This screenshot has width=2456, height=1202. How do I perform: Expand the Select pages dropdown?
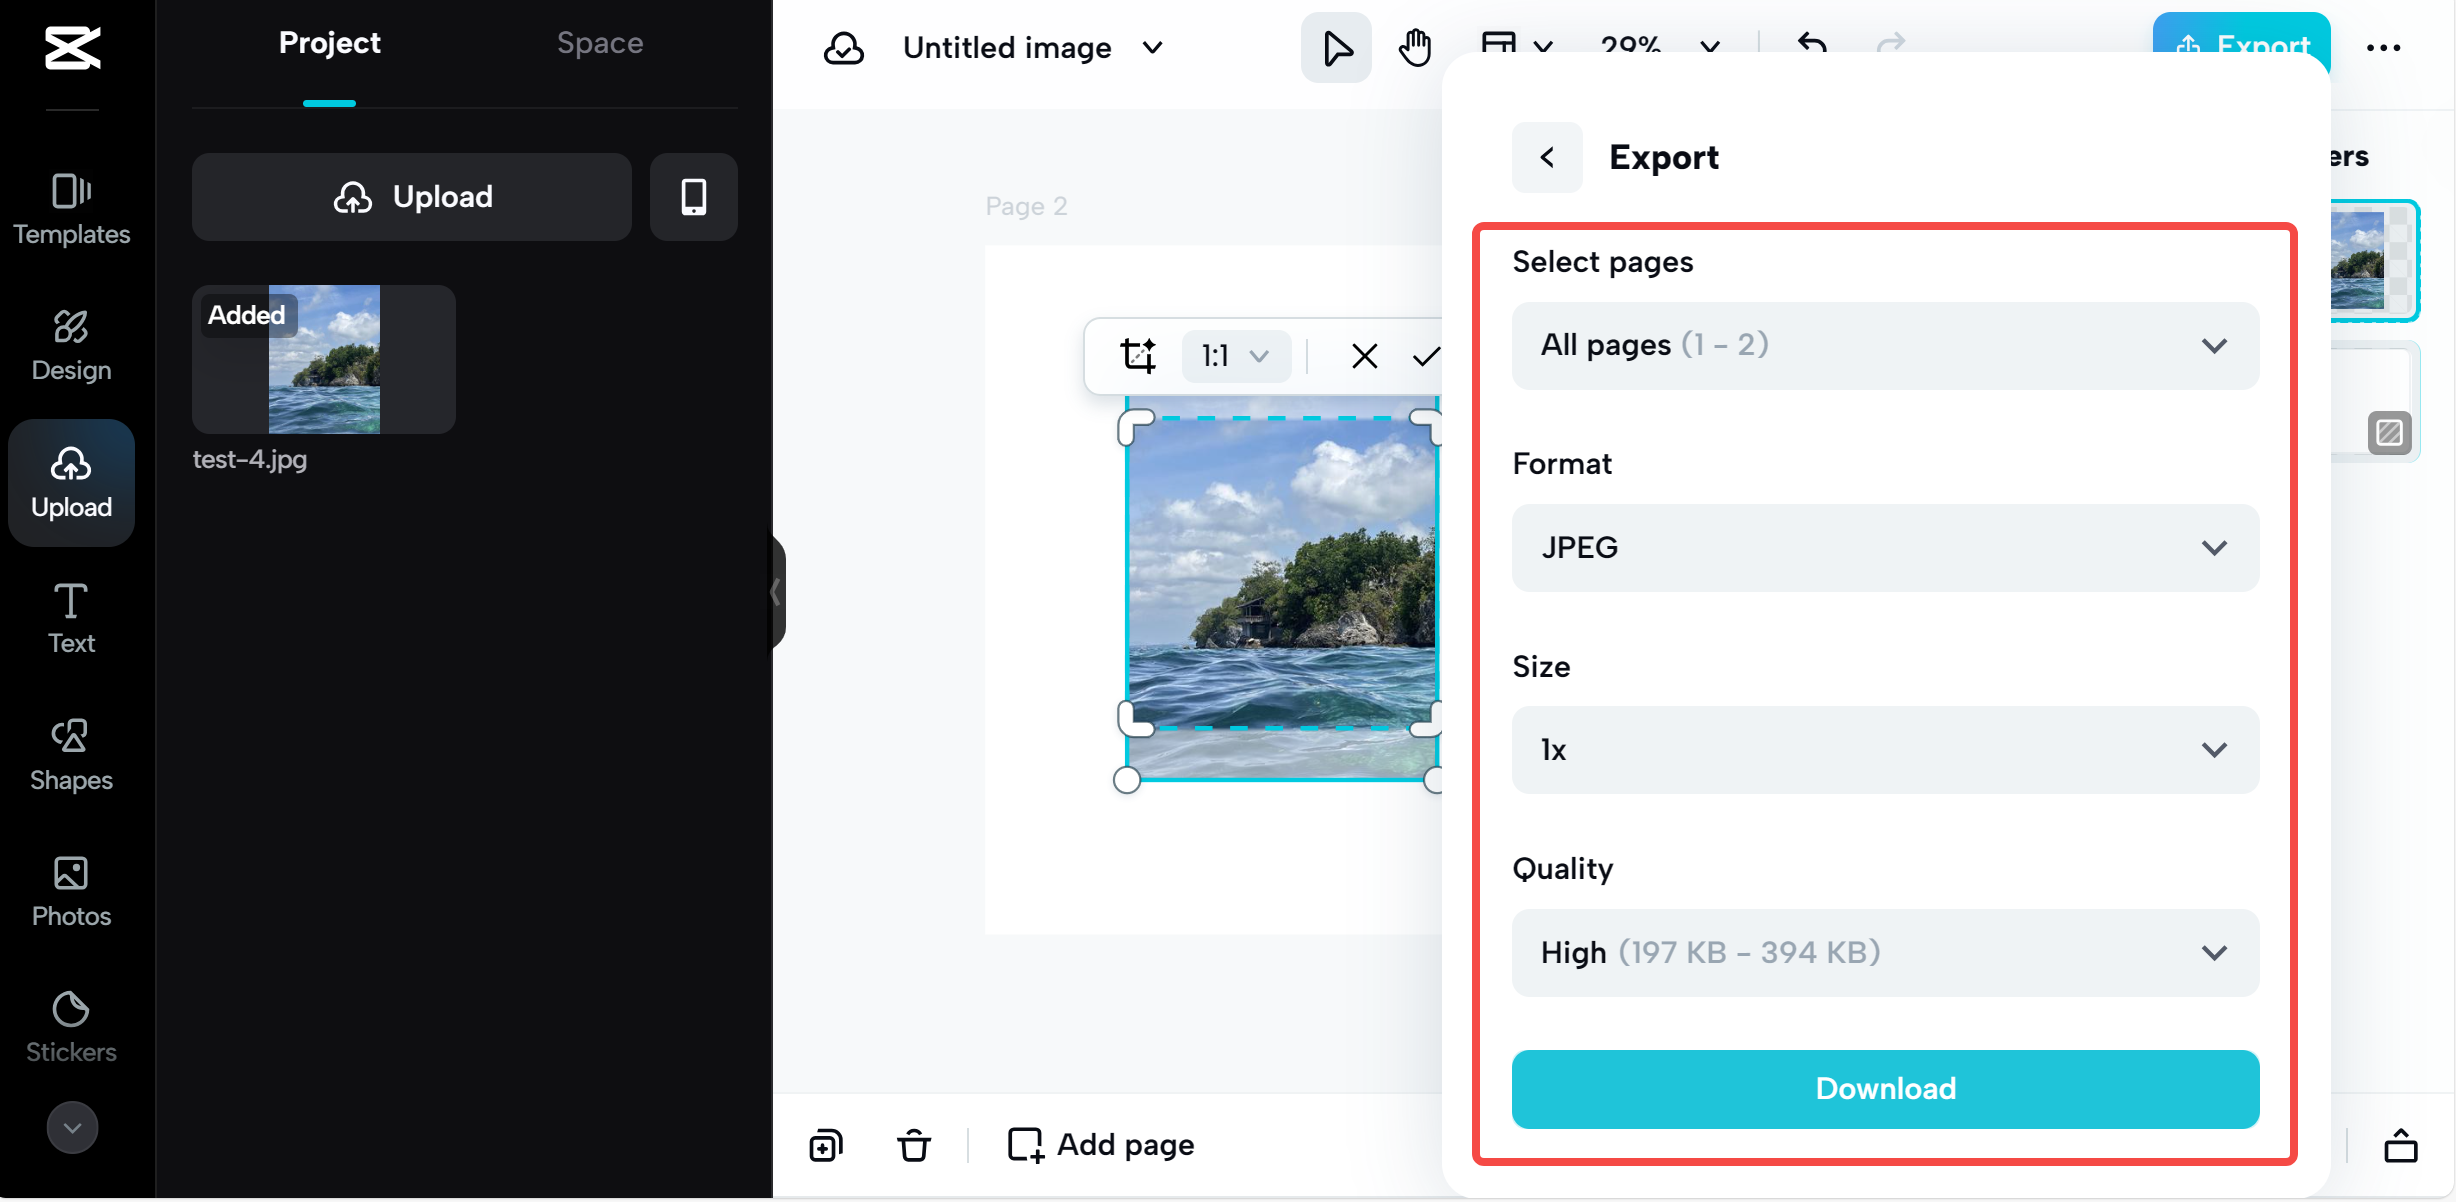[1880, 345]
